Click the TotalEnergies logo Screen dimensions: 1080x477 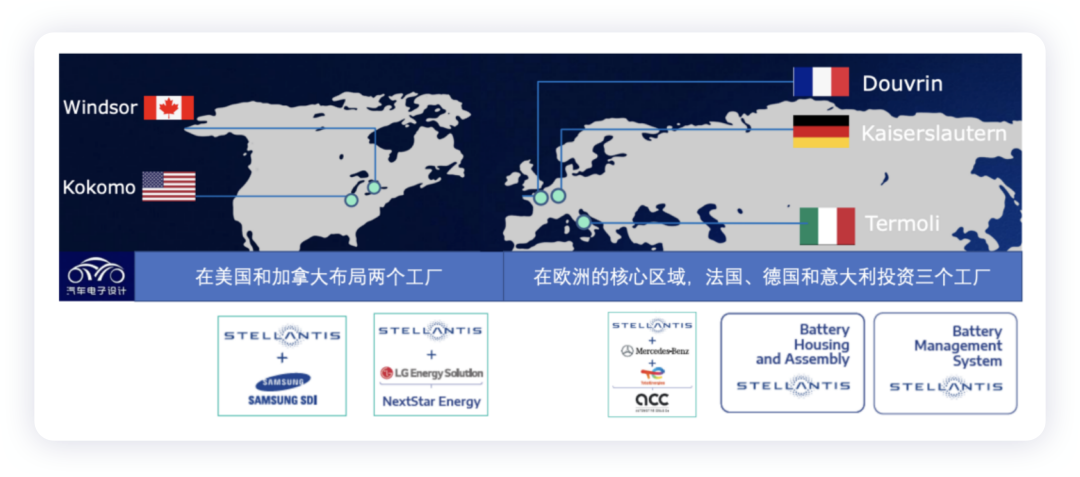652,376
